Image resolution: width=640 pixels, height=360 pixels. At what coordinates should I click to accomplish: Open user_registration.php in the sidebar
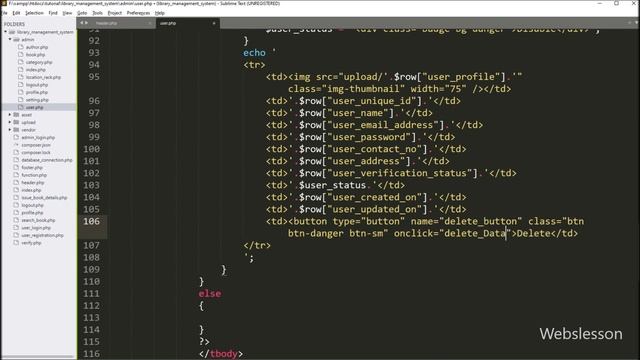point(42,235)
